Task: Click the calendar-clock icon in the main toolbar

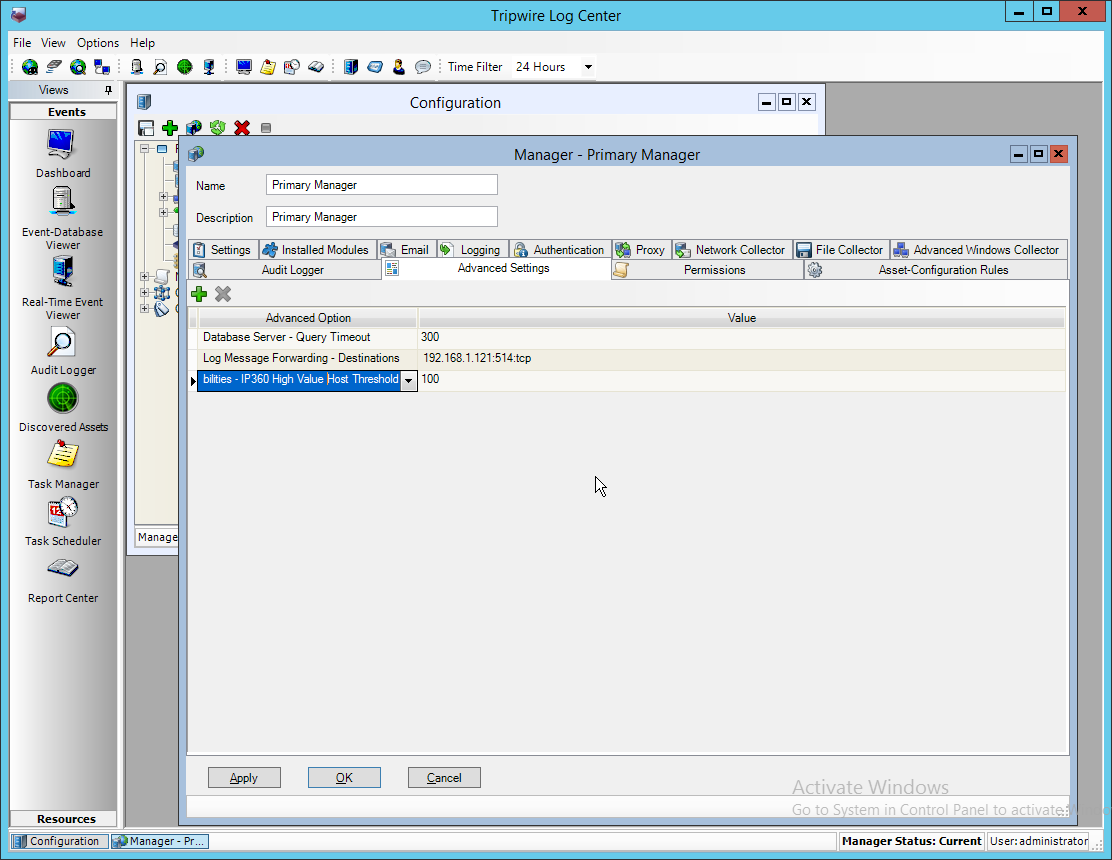Action: [x=292, y=67]
